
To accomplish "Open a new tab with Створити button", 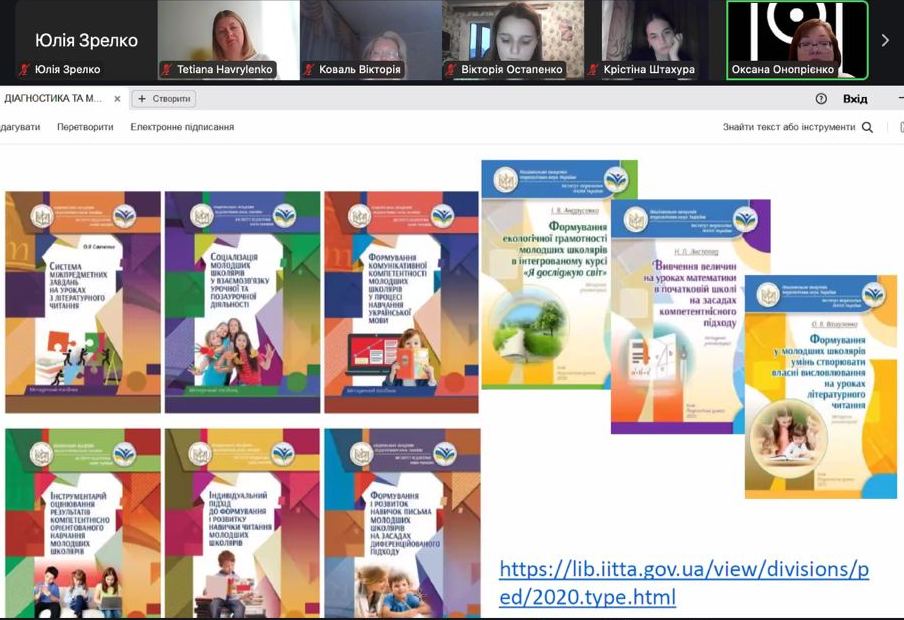I will click(x=164, y=99).
